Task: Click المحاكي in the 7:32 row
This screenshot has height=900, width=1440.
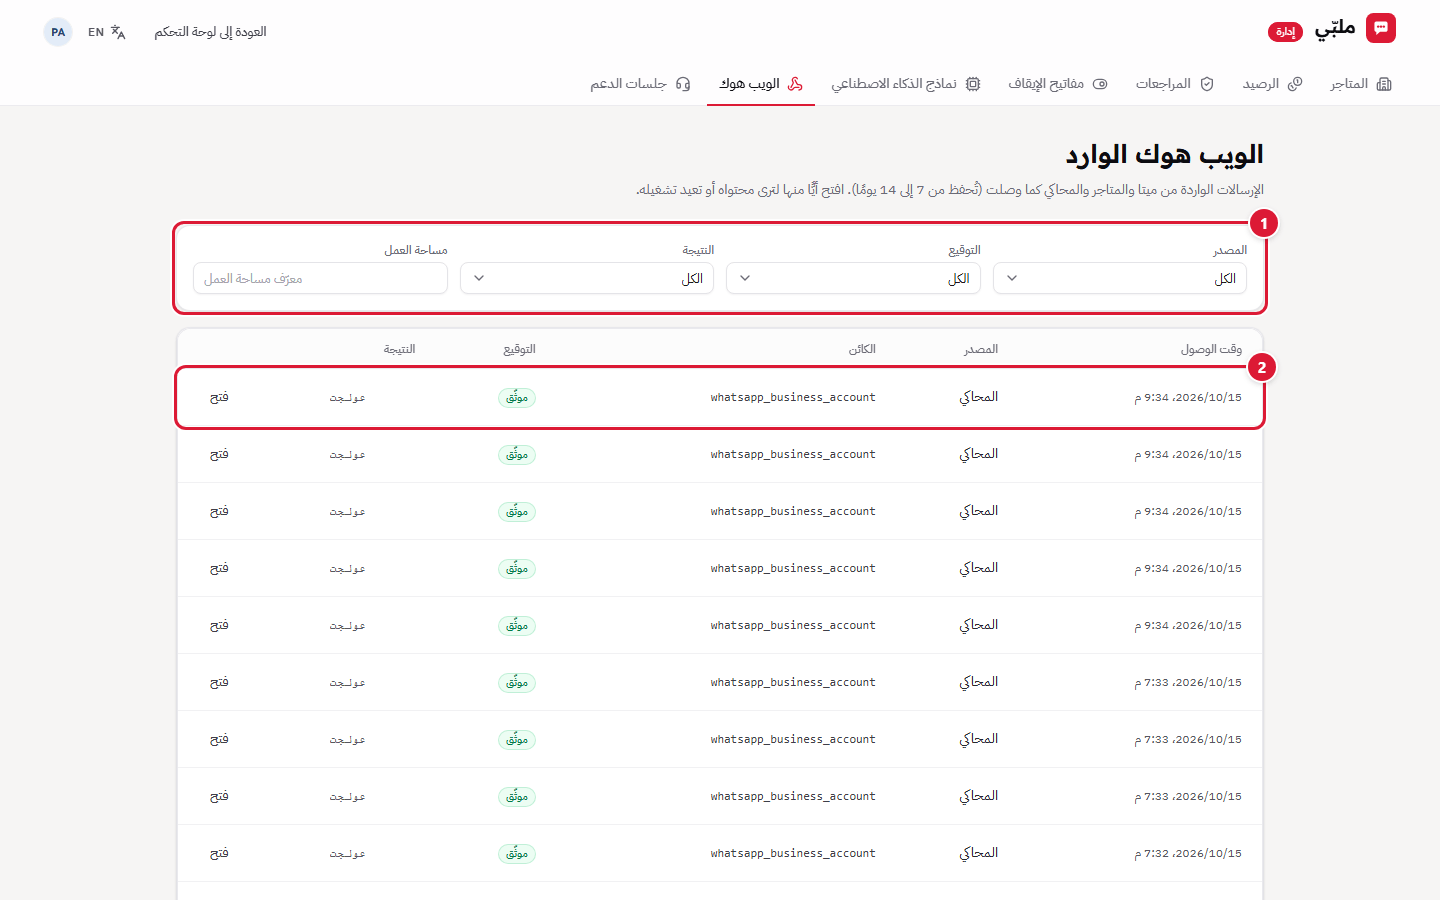Action: click(x=979, y=853)
